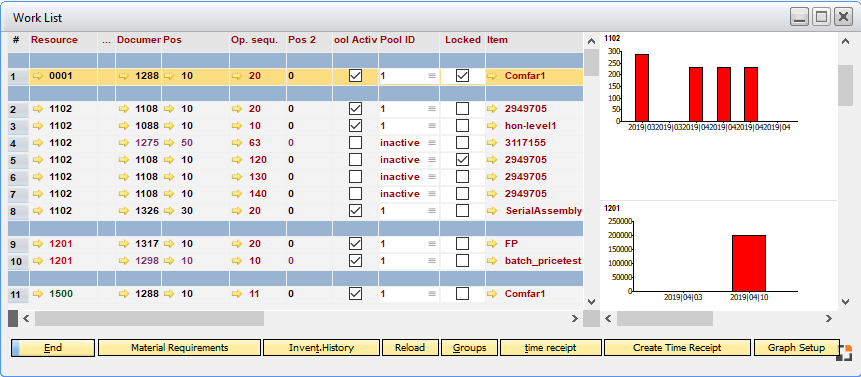
Task: Open op. sequence 140 link arrow
Action: 237,194
